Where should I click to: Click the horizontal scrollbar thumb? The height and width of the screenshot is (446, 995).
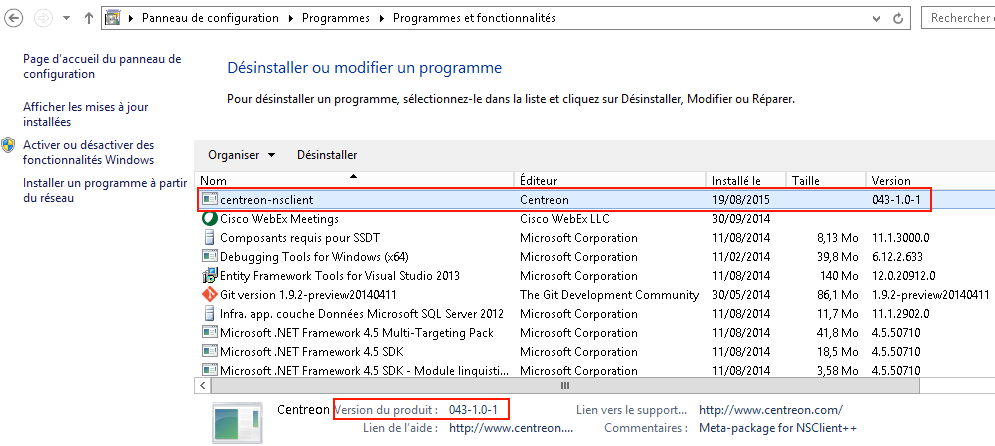(564, 385)
